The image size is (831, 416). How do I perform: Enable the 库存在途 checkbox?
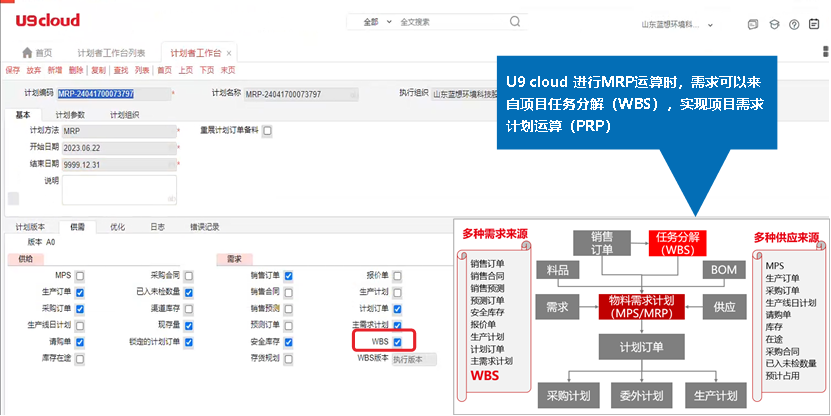click(79, 359)
